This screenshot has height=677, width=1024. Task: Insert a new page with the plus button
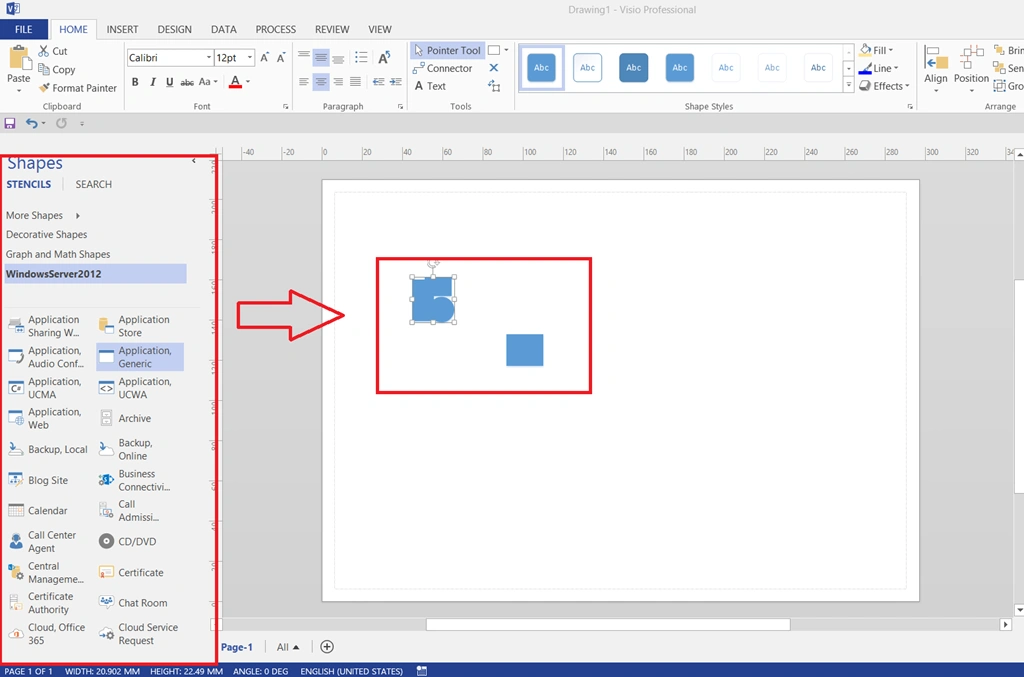click(327, 647)
